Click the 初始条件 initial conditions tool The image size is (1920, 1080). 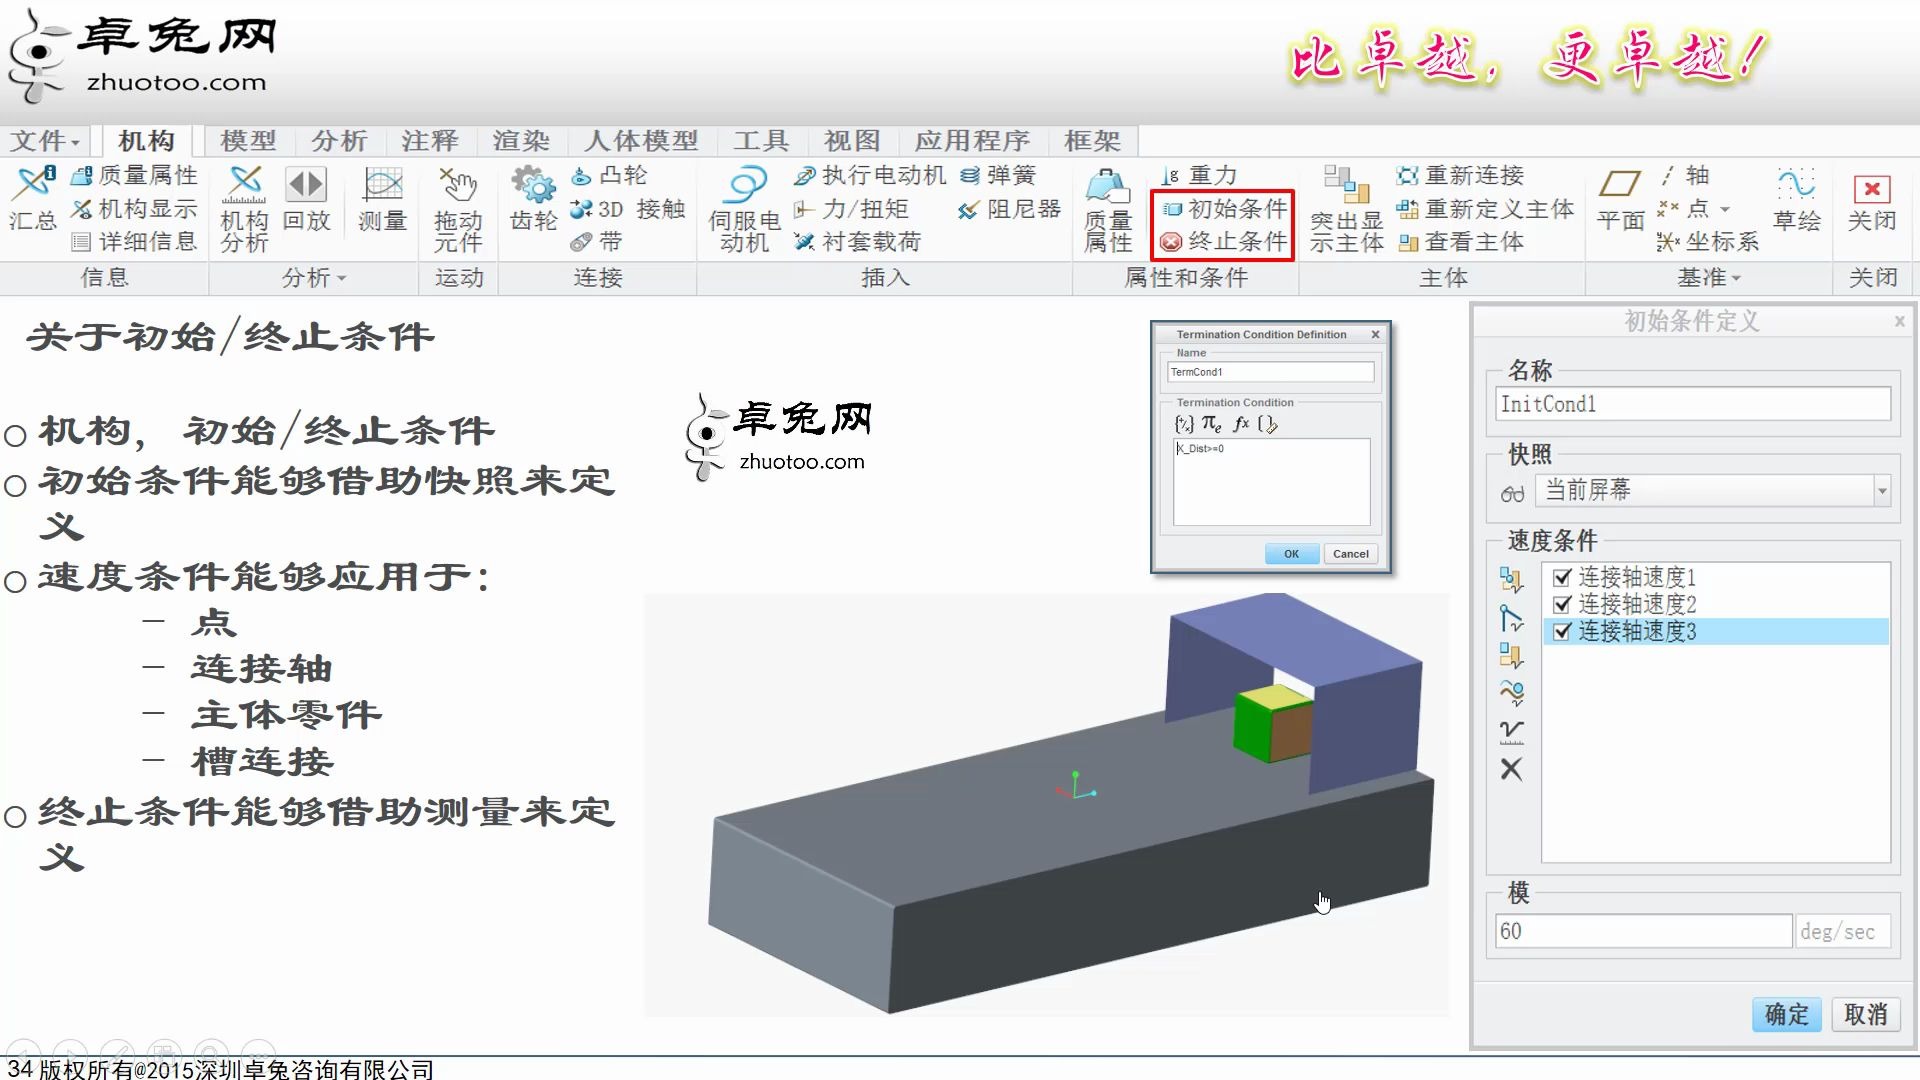(1224, 209)
